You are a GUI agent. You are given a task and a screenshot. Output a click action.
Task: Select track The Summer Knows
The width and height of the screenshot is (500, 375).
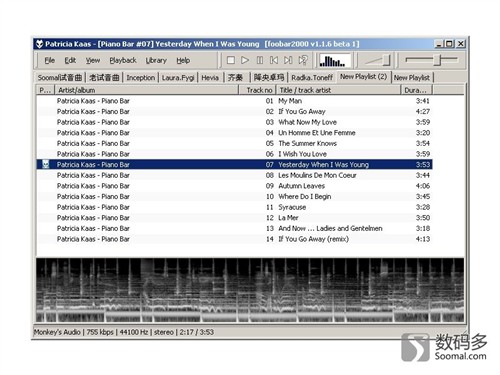click(234, 143)
